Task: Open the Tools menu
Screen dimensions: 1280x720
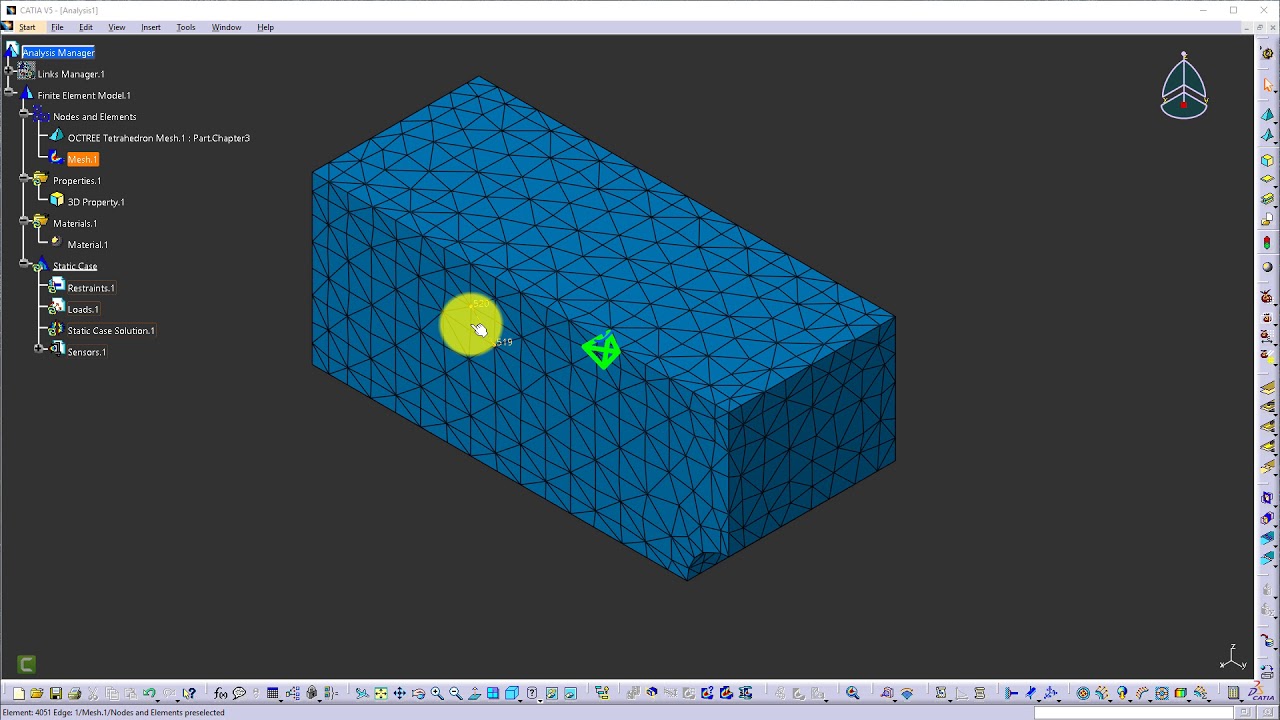Action: [186, 27]
